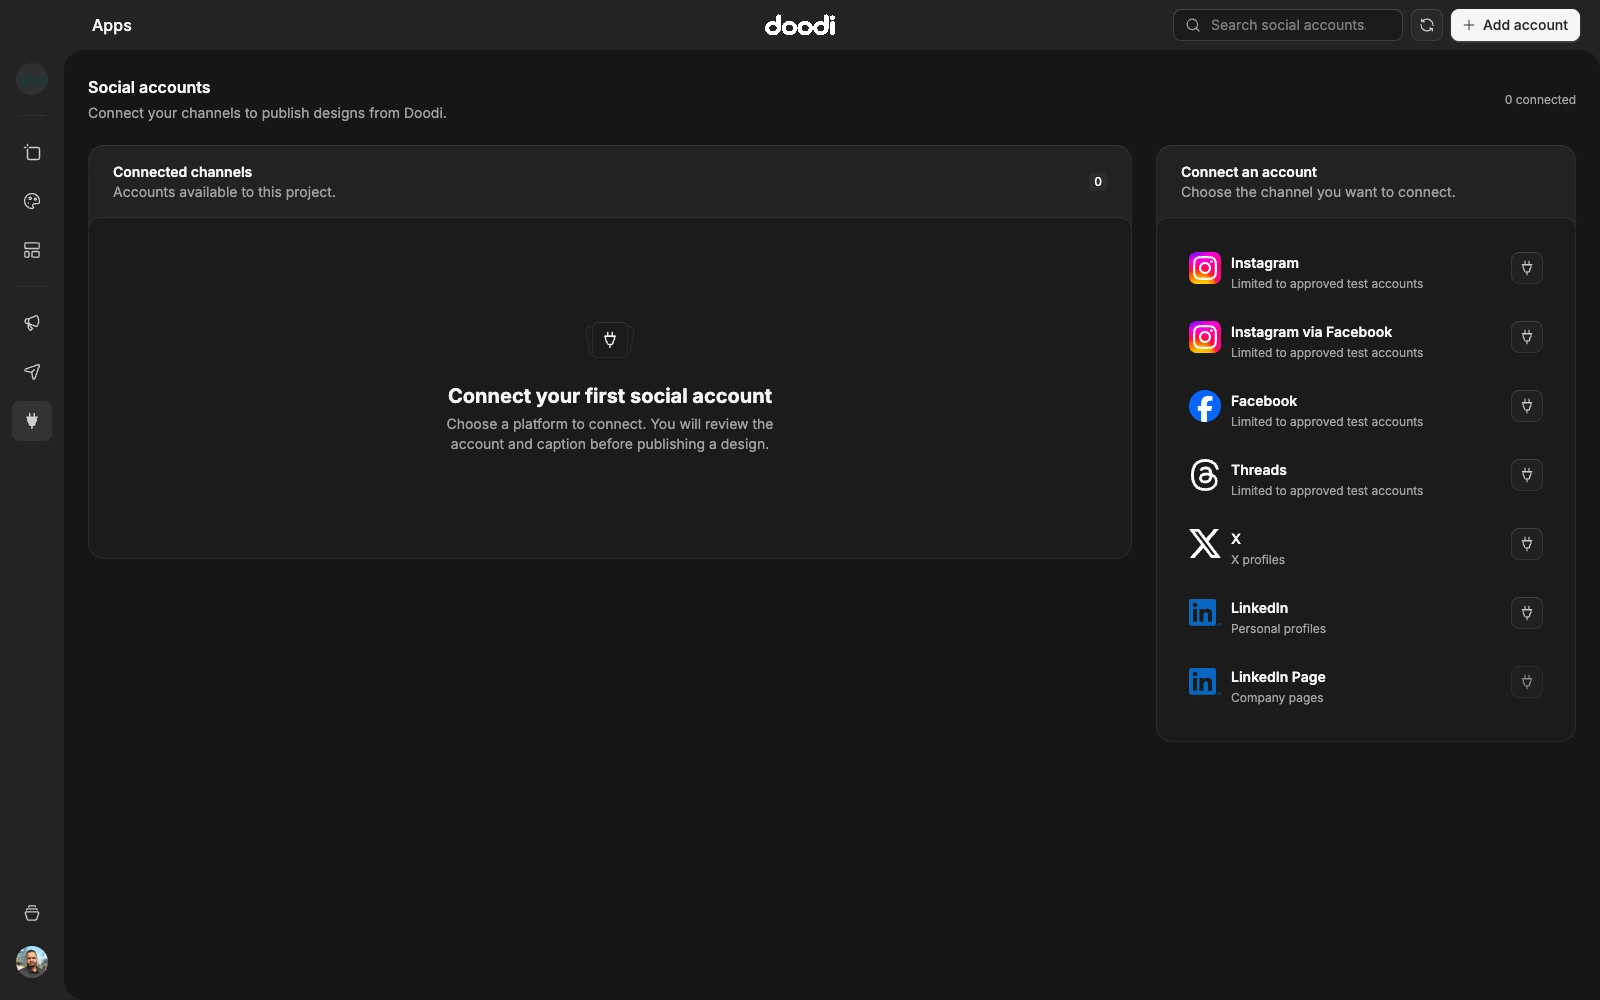Open the designs frame icon in the sidebar
This screenshot has height=1000, width=1600.
32,153
